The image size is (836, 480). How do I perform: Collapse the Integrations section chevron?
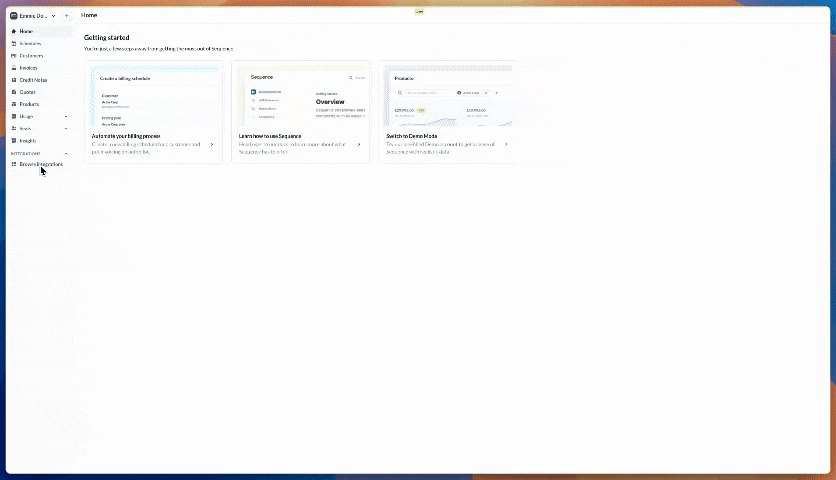(66, 154)
